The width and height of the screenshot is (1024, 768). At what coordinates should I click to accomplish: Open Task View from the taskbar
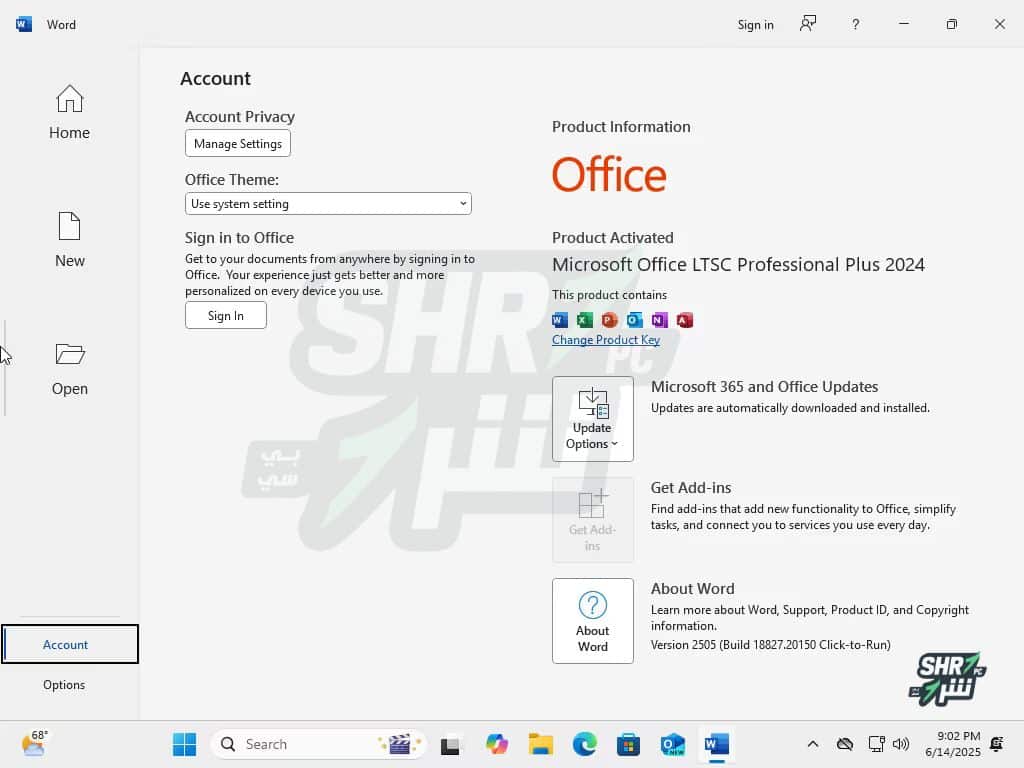tap(450, 744)
